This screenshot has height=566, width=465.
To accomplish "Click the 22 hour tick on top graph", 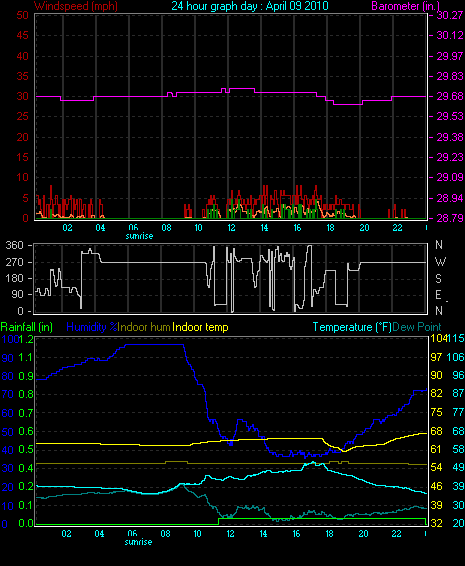I will click(397, 228).
